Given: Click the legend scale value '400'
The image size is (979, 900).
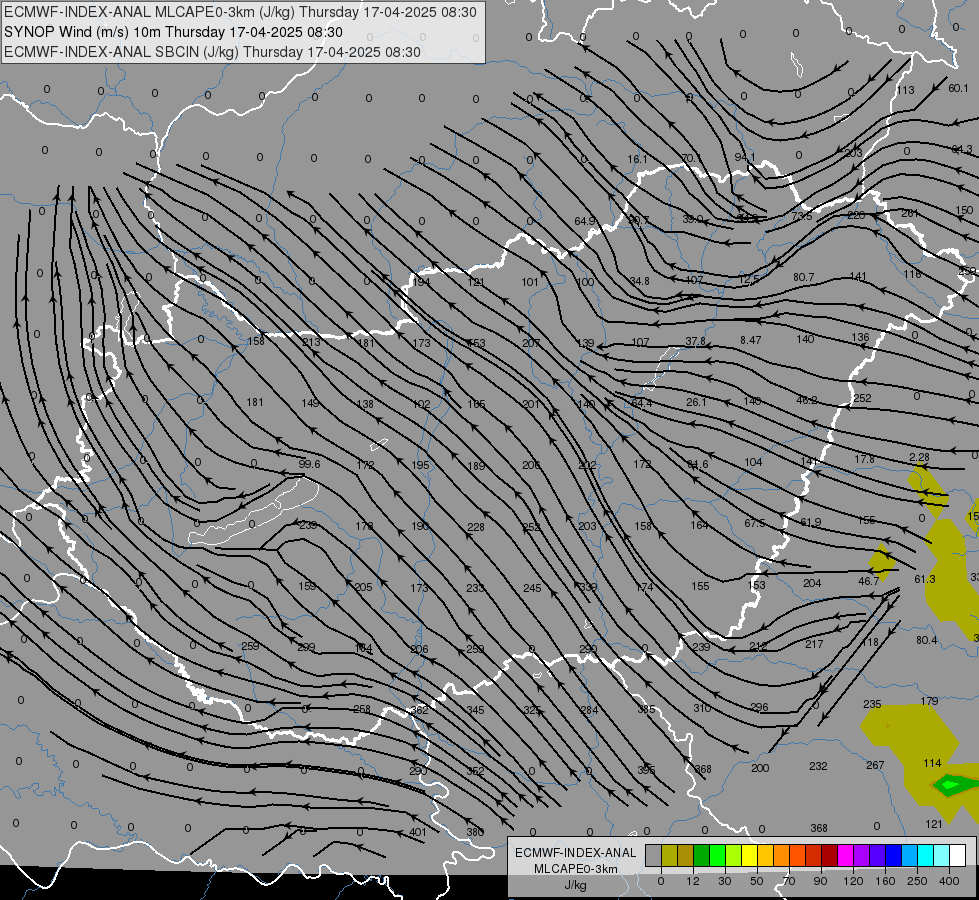Looking at the screenshot, I should click(949, 881).
